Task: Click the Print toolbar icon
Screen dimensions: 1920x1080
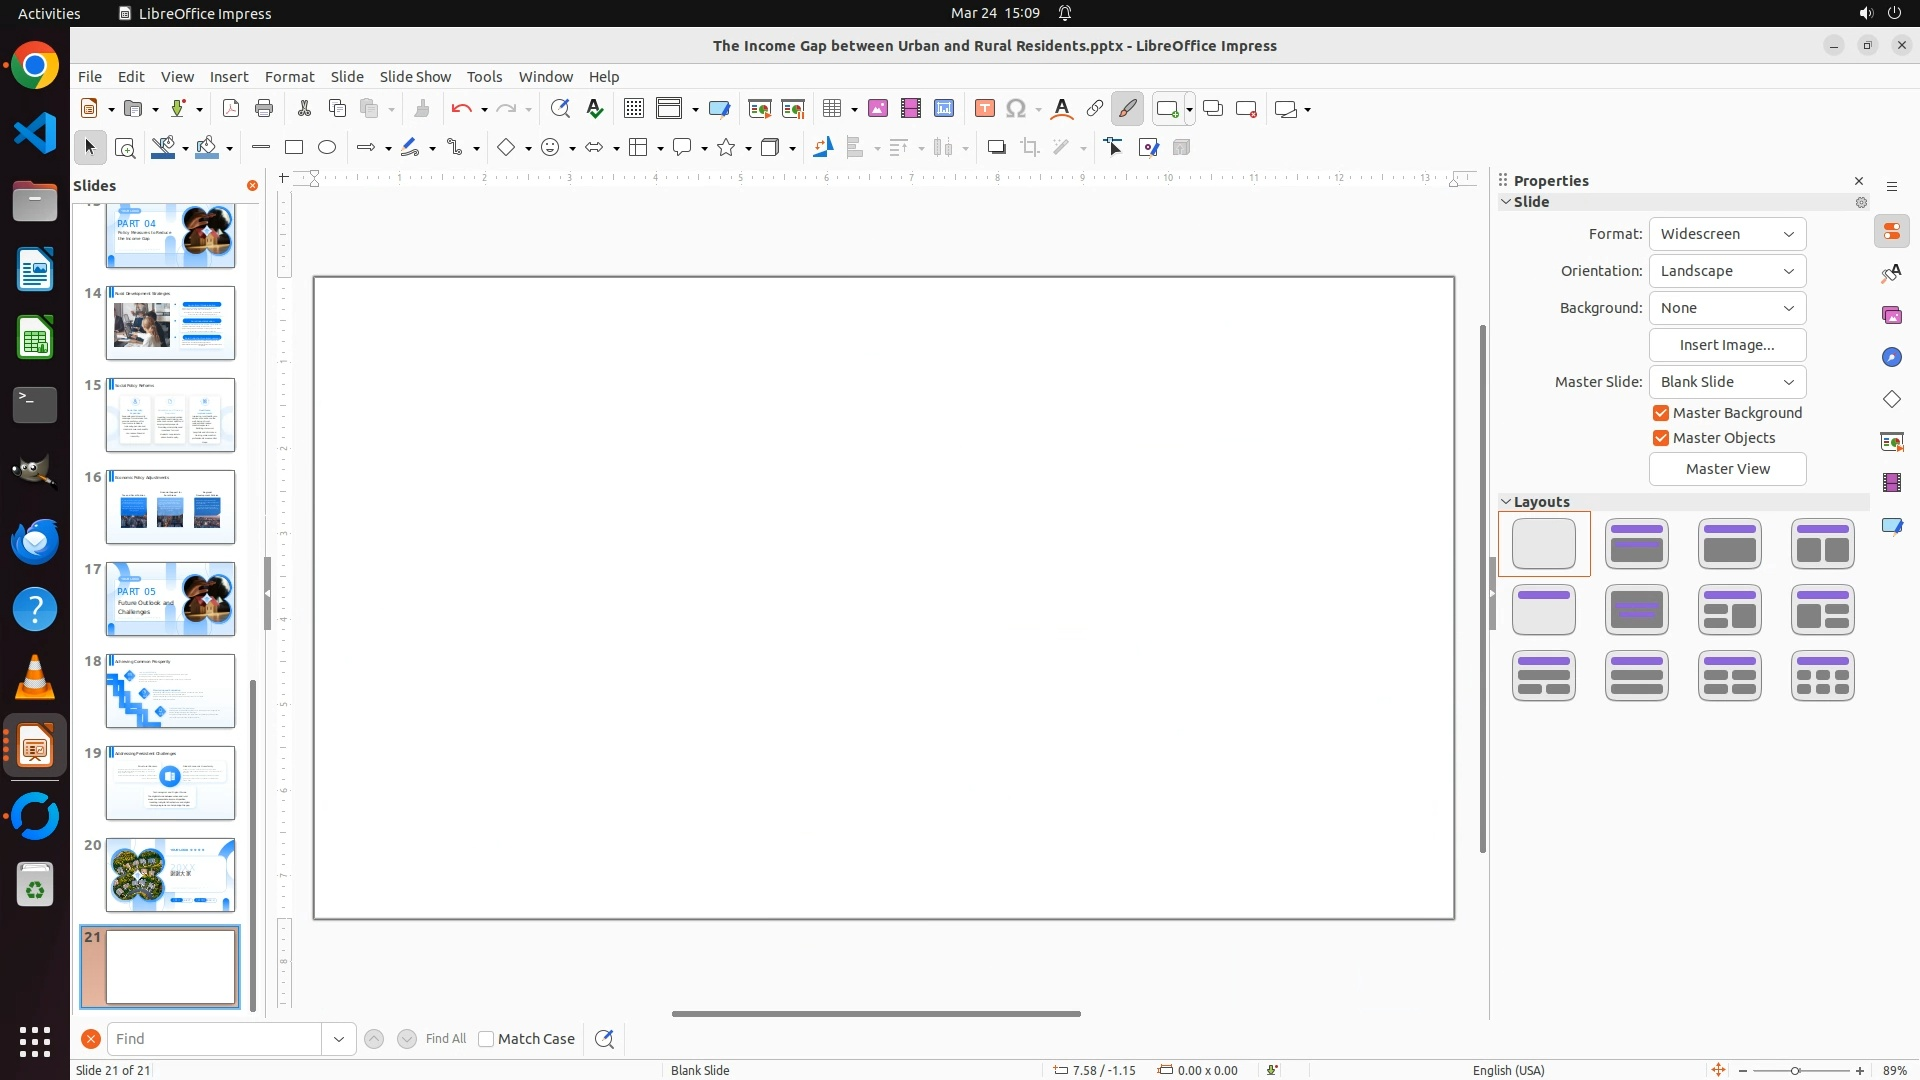Action: tap(264, 109)
